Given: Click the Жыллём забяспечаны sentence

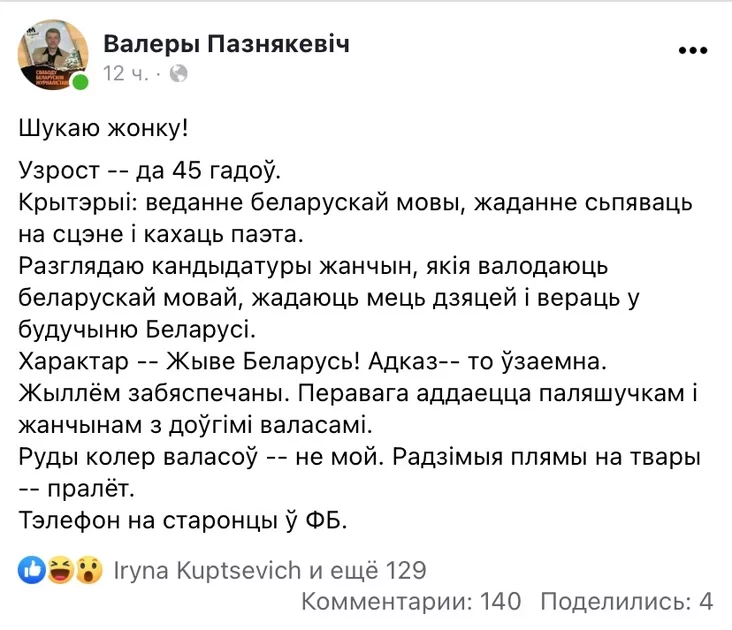Looking at the screenshot, I should click(x=151, y=393).
